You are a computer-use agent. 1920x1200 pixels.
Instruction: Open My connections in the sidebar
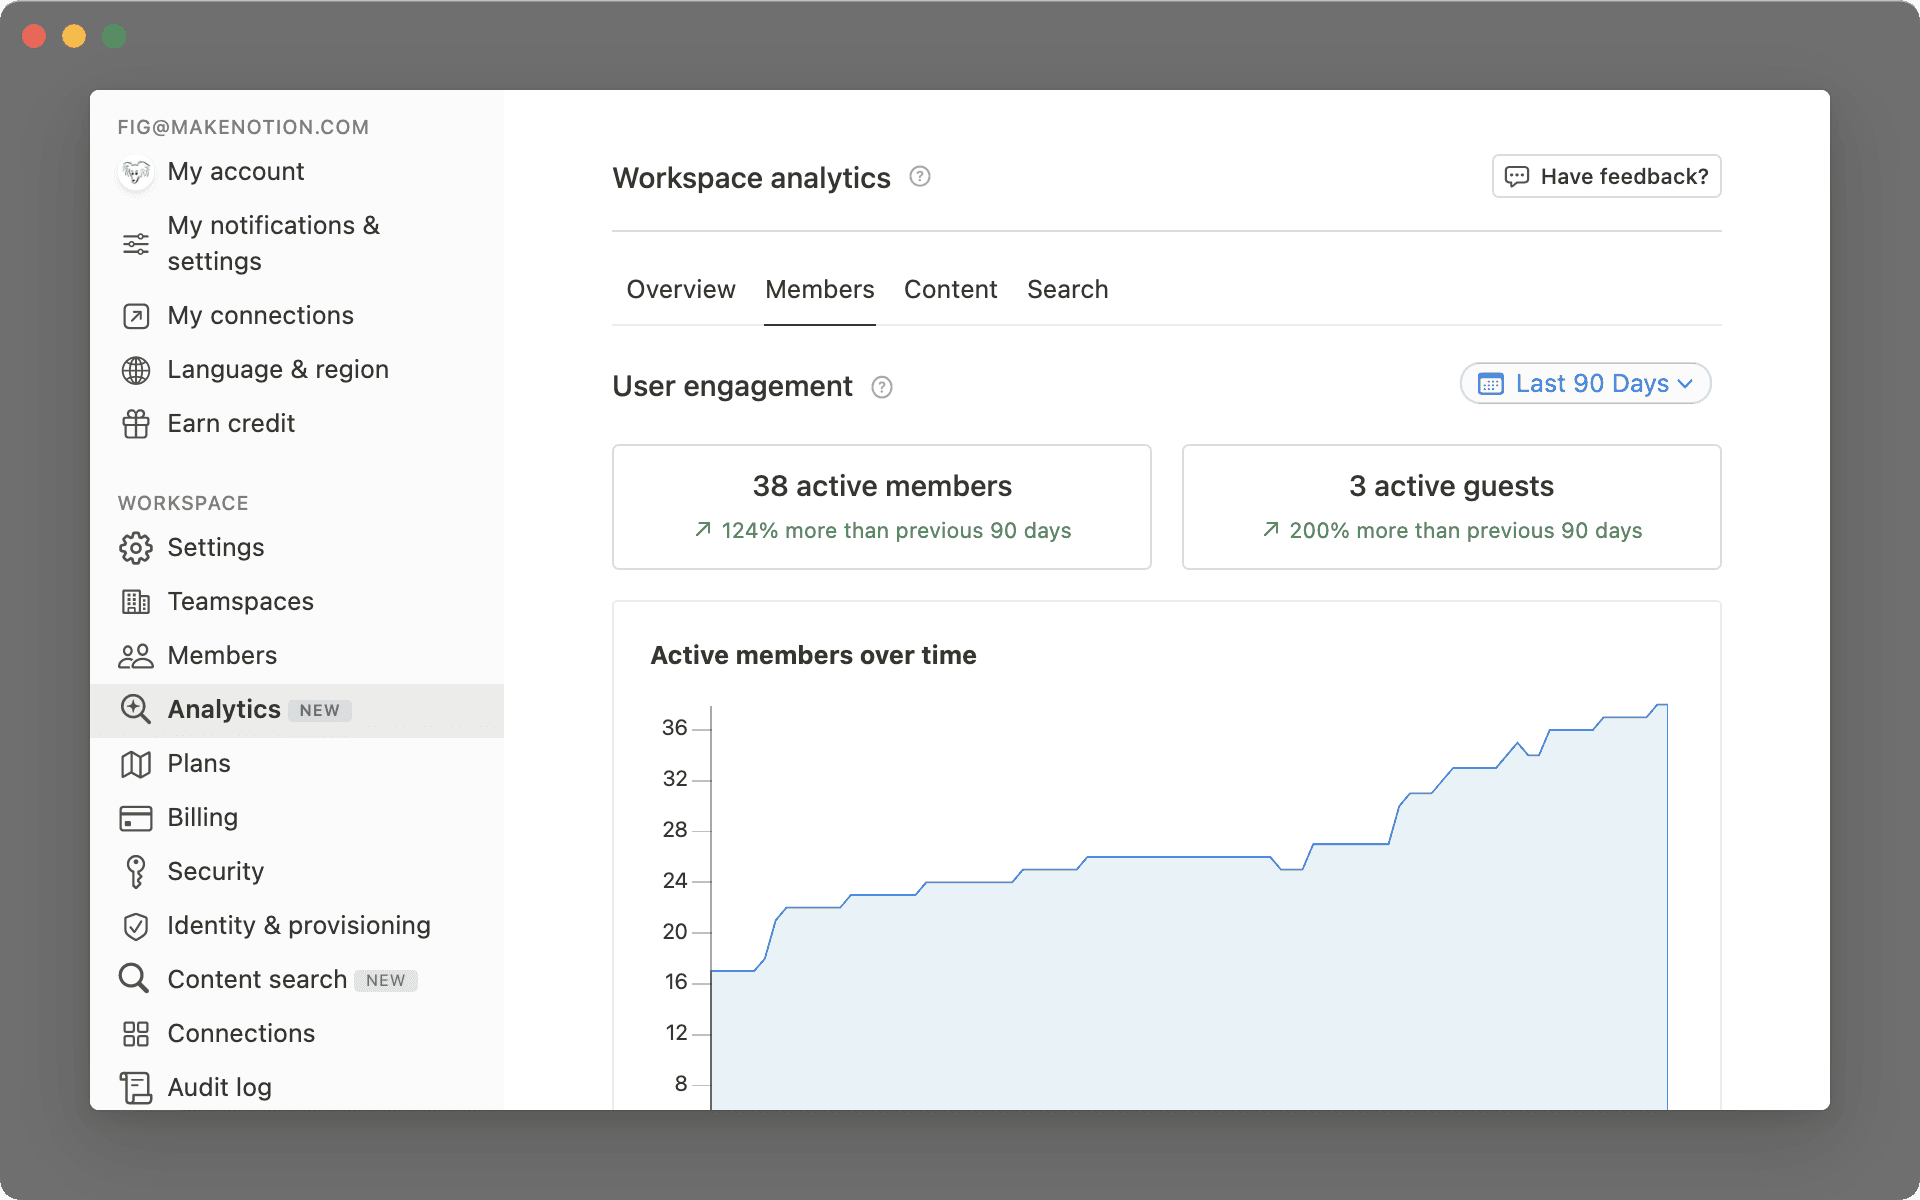pos(260,315)
